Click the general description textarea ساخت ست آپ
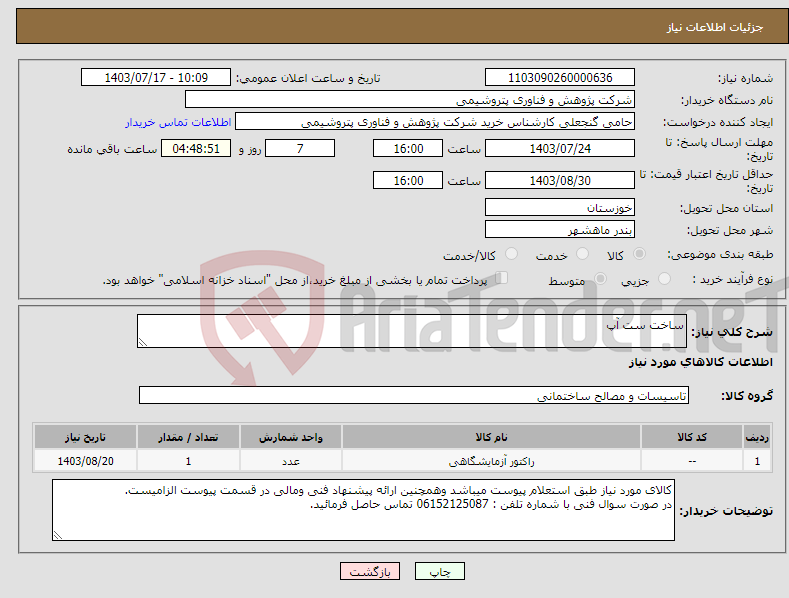 (412, 331)
